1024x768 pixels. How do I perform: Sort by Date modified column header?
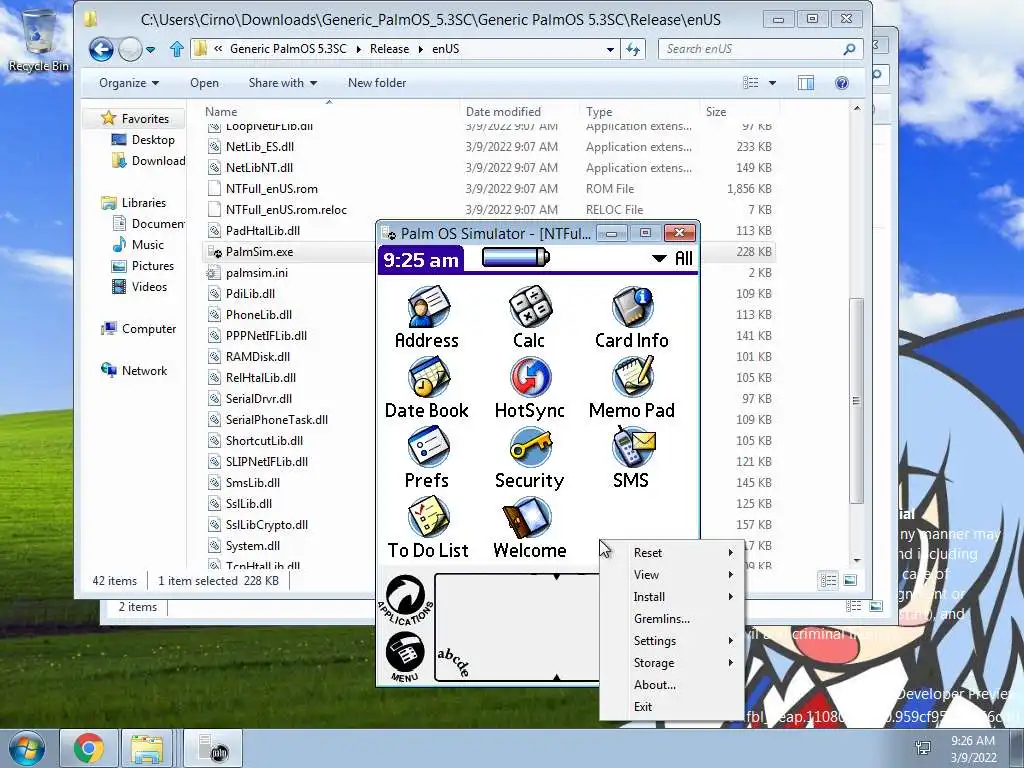pyautogui.click(x=519, y=112)
